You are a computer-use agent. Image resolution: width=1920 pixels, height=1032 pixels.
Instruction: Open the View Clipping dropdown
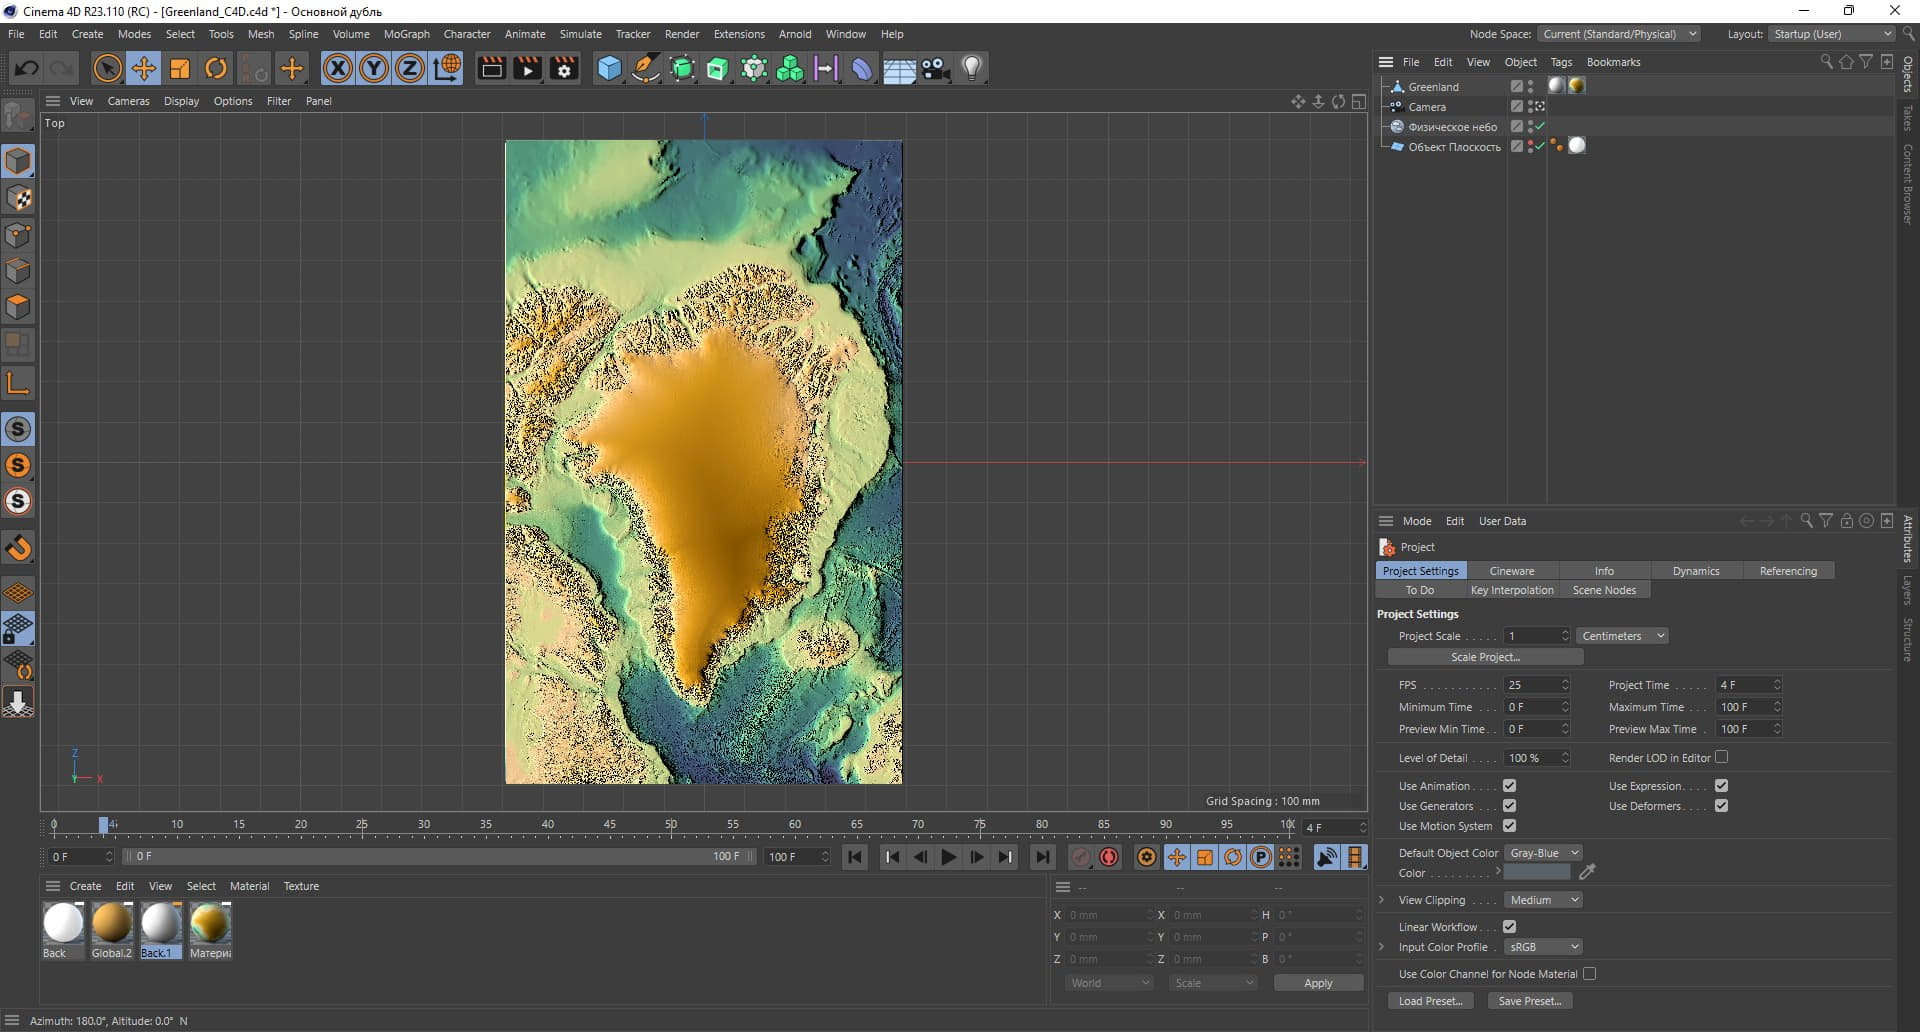(x=1543, y=900)
